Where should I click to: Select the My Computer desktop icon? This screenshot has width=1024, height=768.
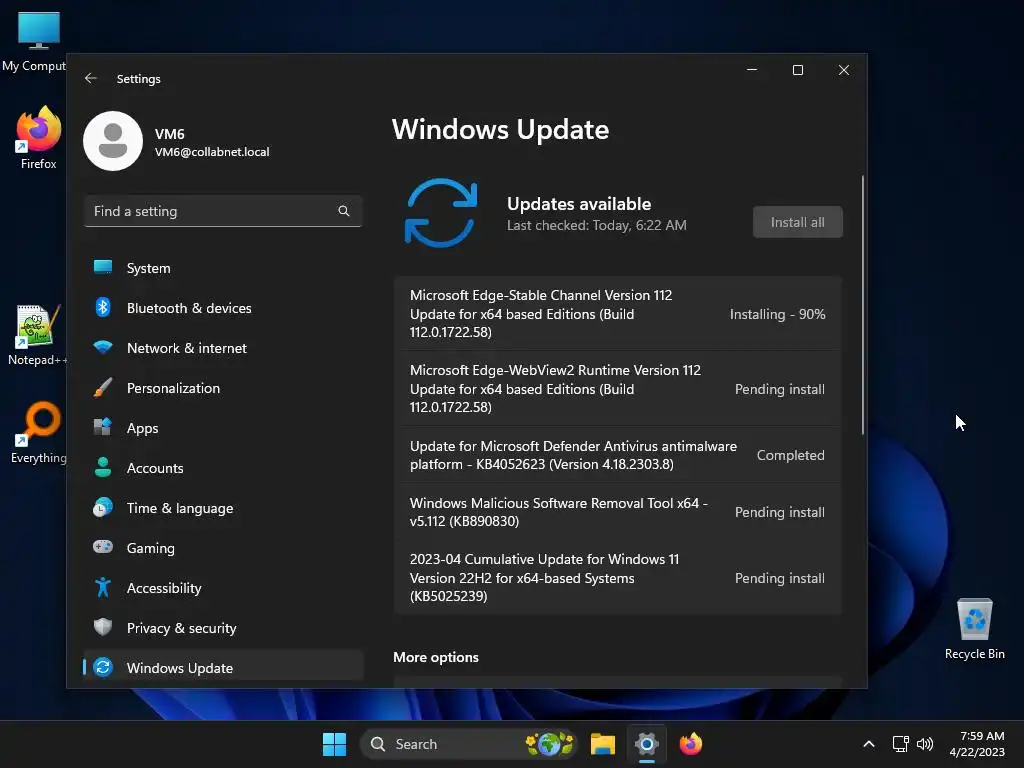point(34,42)
